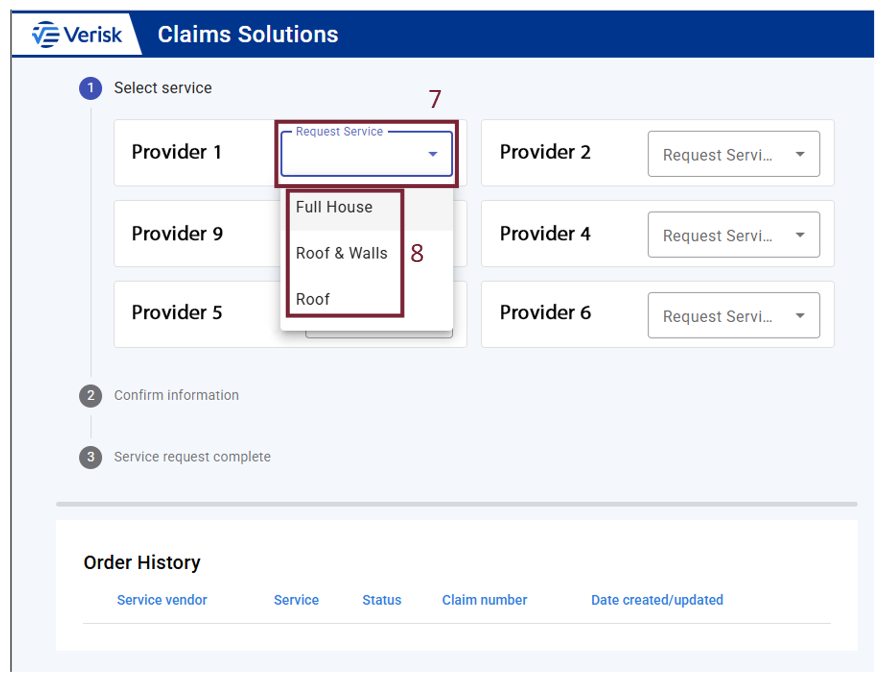This screenshot has height=682, width=884.
Task: Click Provider 6 dropdown arrow icon
Action: [800, 317]
